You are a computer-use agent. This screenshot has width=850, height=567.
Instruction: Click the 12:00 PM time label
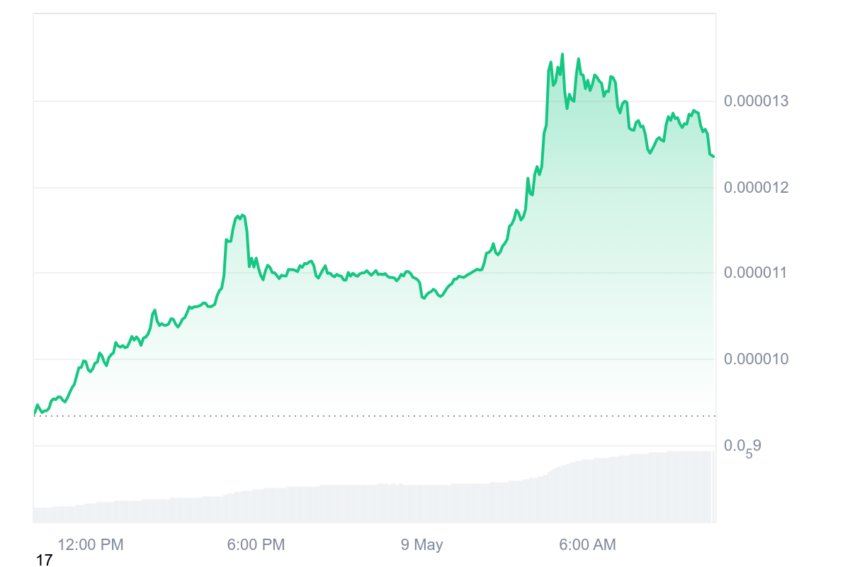click(91, 544)
